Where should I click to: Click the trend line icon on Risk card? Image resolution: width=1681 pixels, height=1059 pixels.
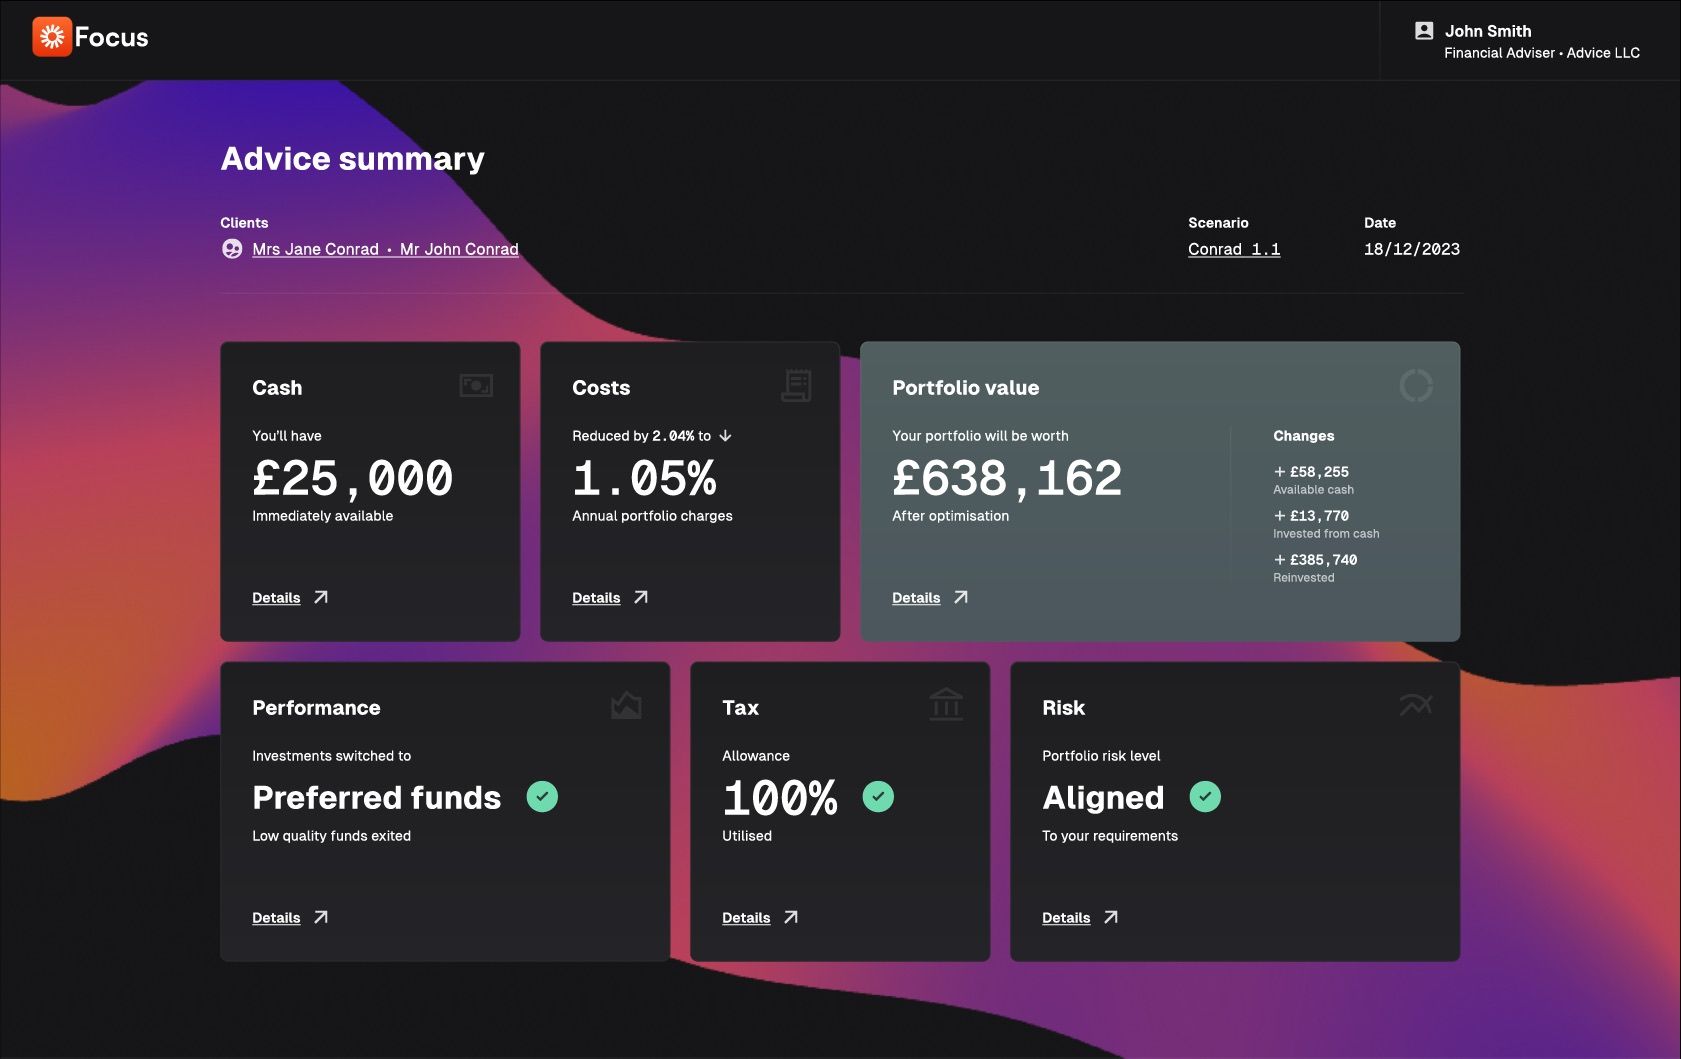coord(1416,705)
